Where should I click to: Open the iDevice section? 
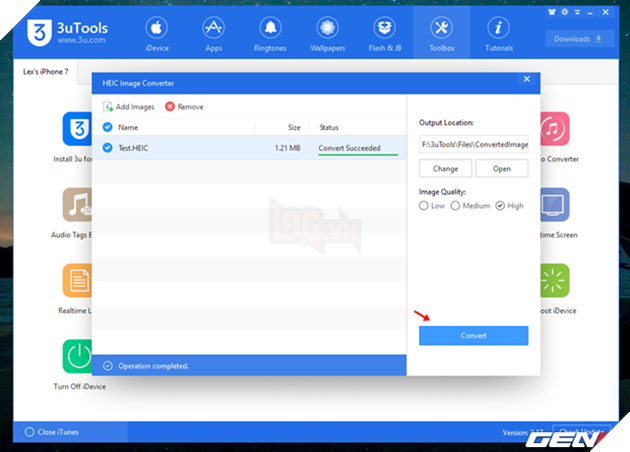pos(157,35)
